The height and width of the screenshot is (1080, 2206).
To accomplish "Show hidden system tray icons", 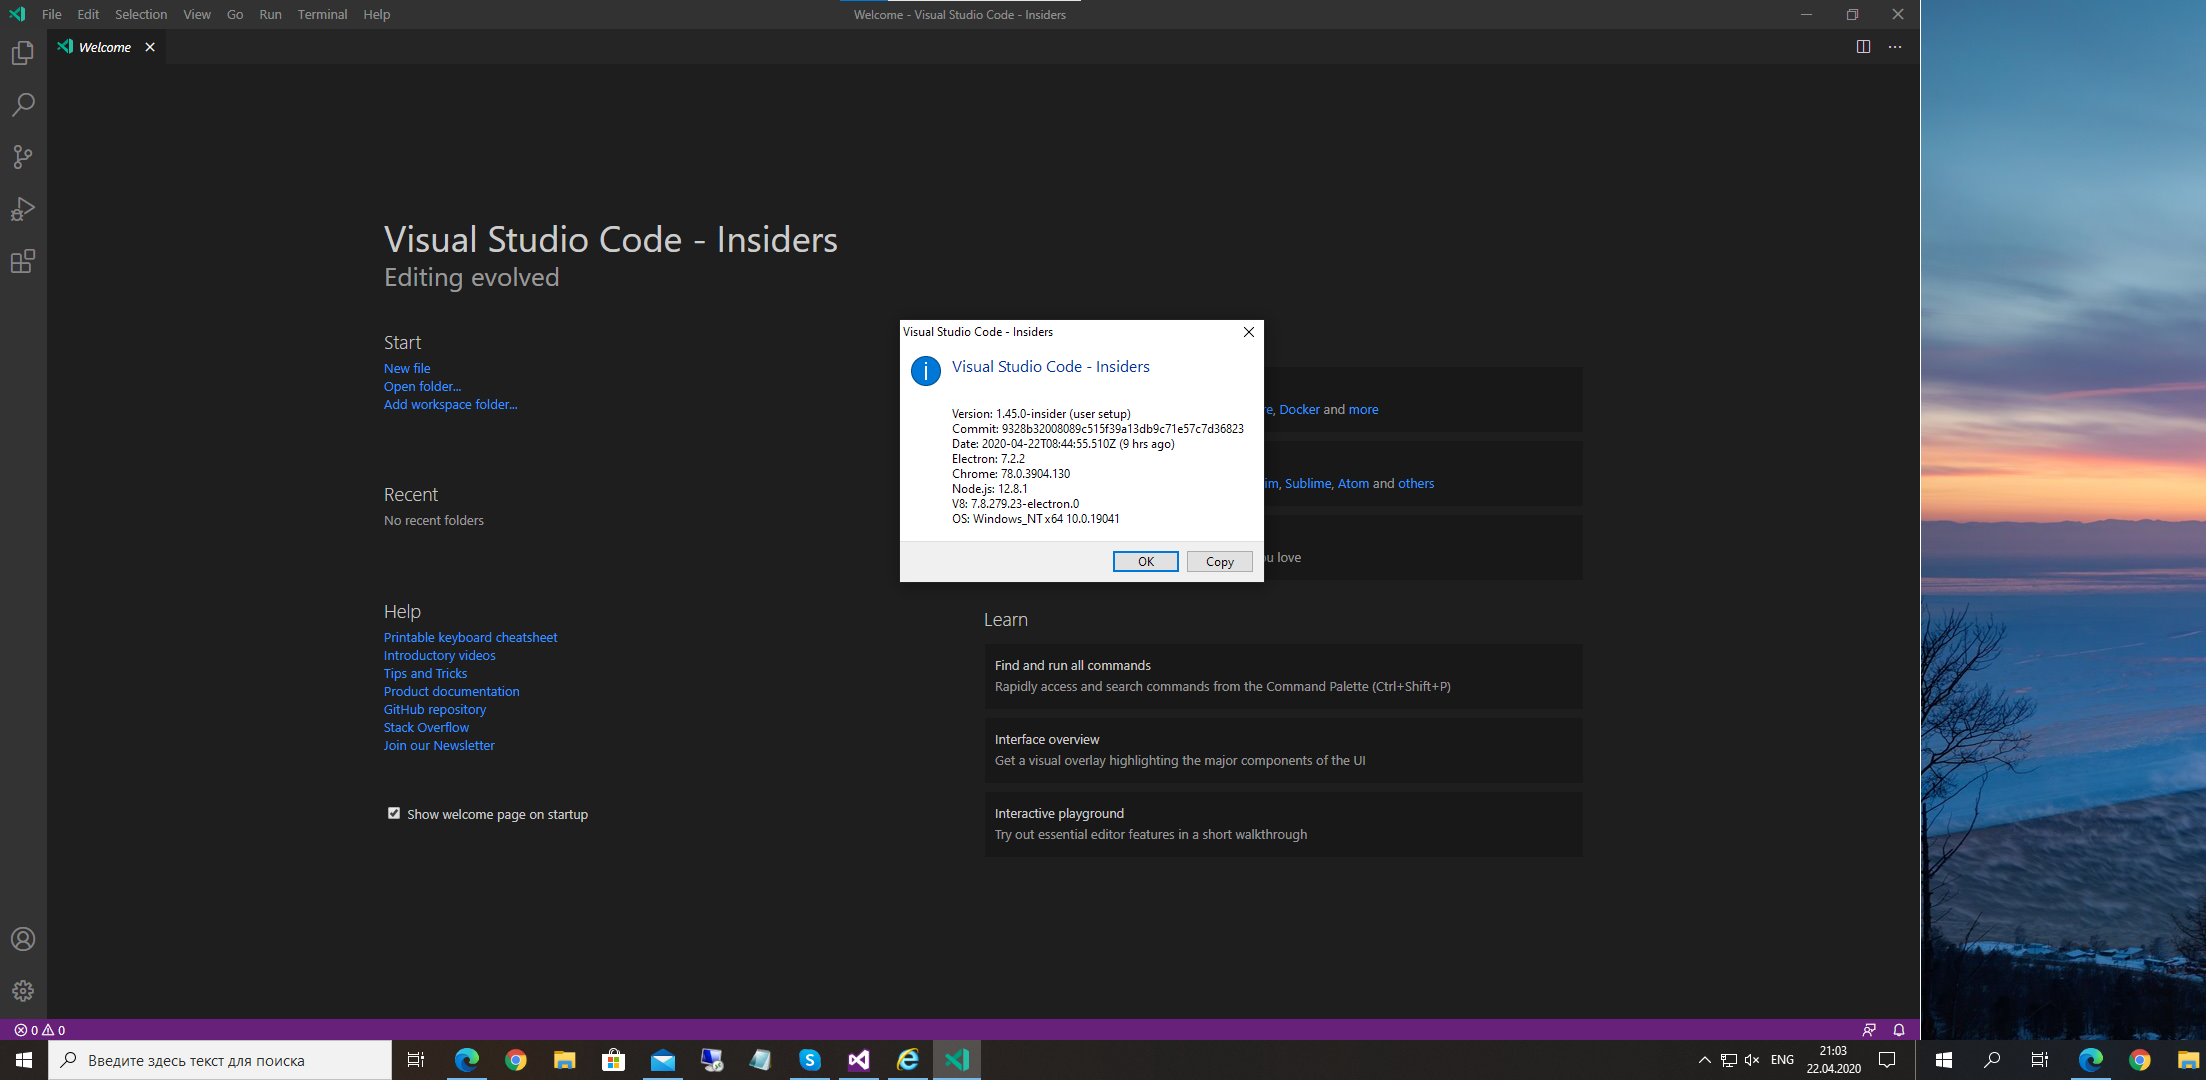I will coord(1704,1060).
